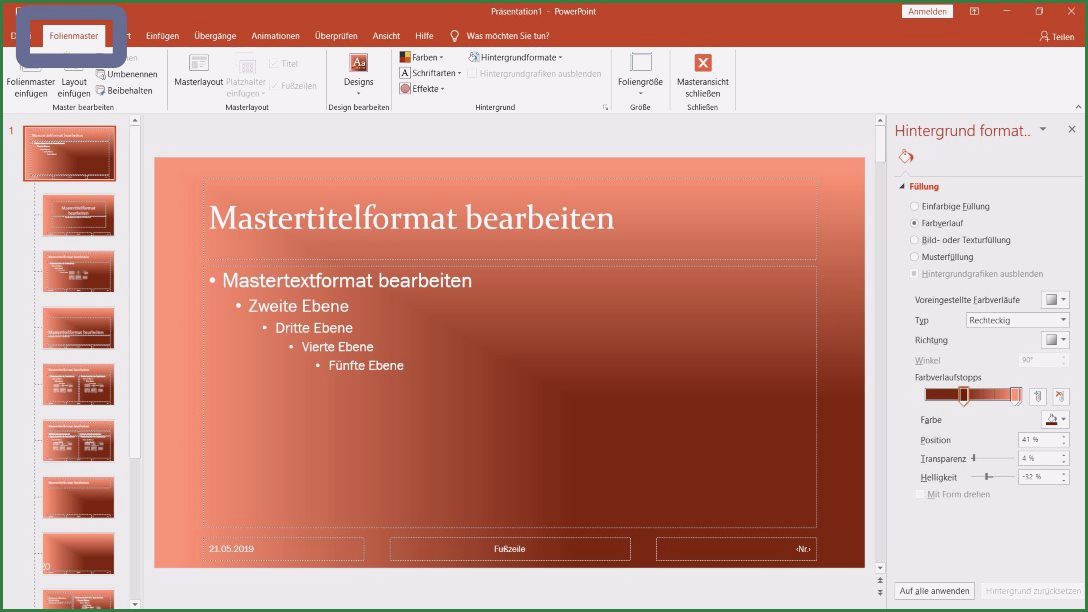Open the Typ dropdown showing Rechteckig

(x=1017, y=320)
